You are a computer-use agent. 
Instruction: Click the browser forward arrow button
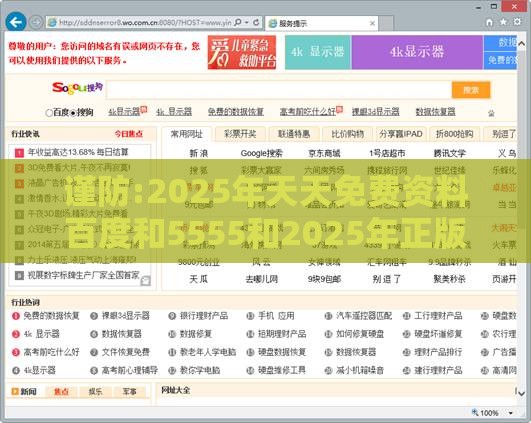(36, 23)
